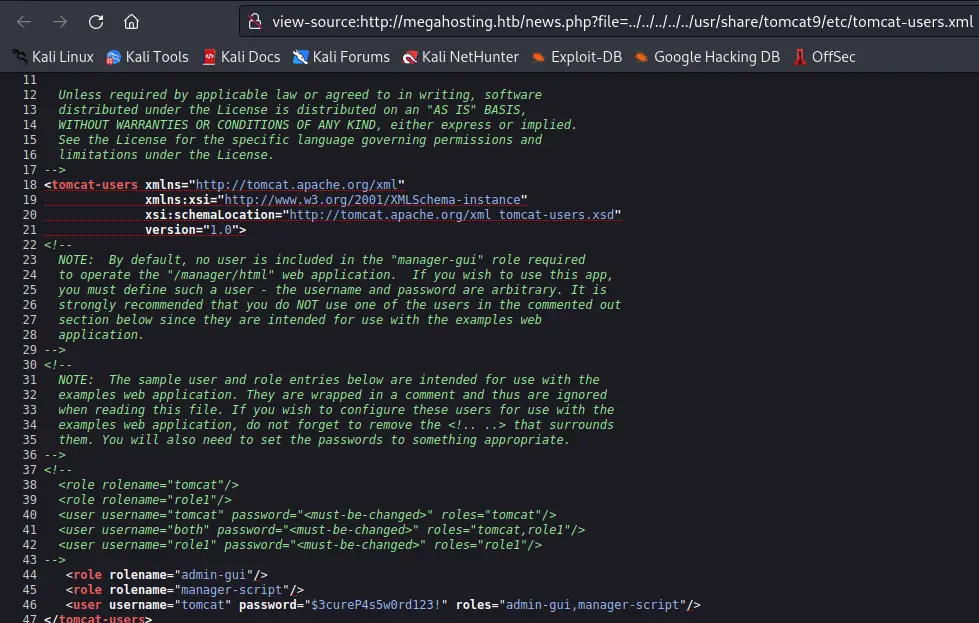
Task: Click the Kali Linux dragon favicon
Action: (19, 57)
